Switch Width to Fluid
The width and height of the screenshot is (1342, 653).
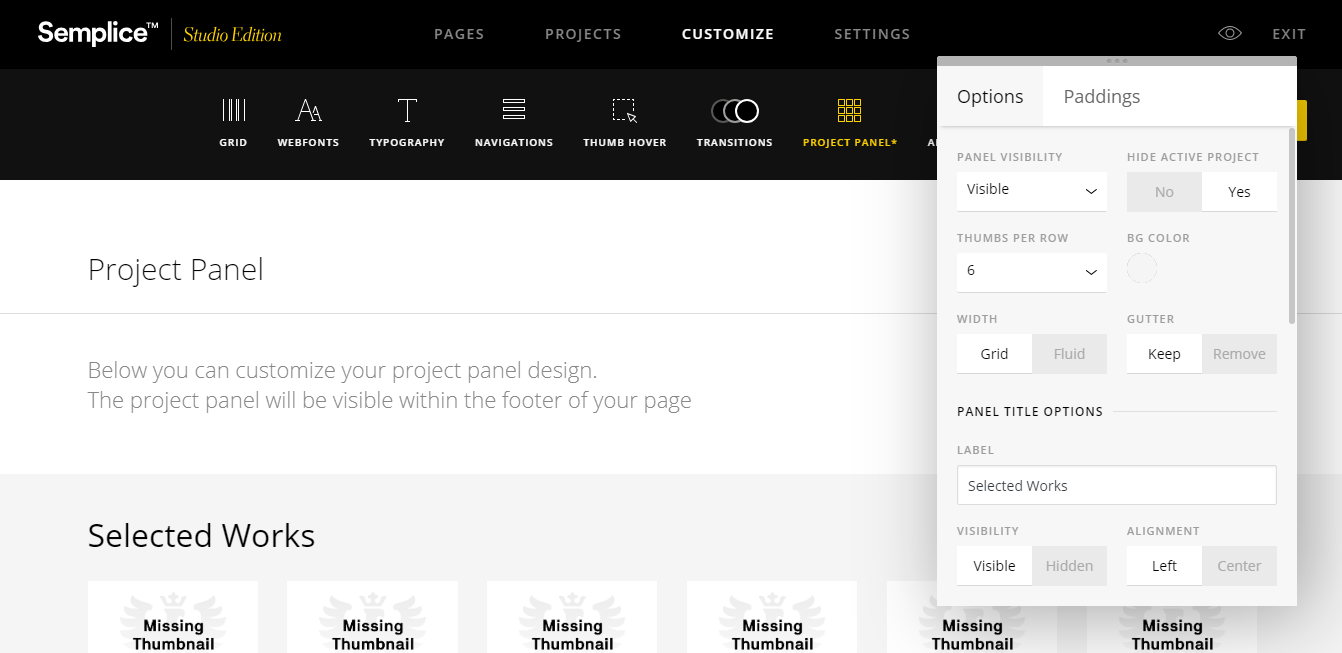point(1069,353)
